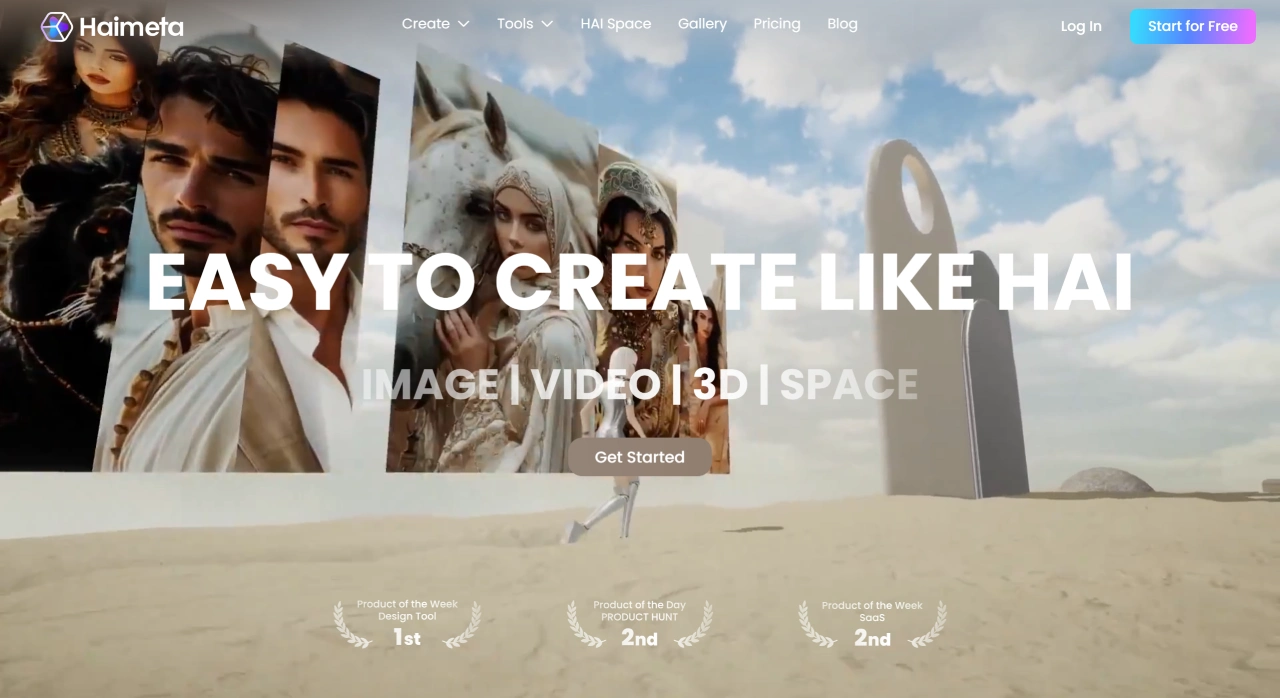Screen dimensions: 1280x698
Task: Go to the HAI Space page
Action: coord(615,24)
